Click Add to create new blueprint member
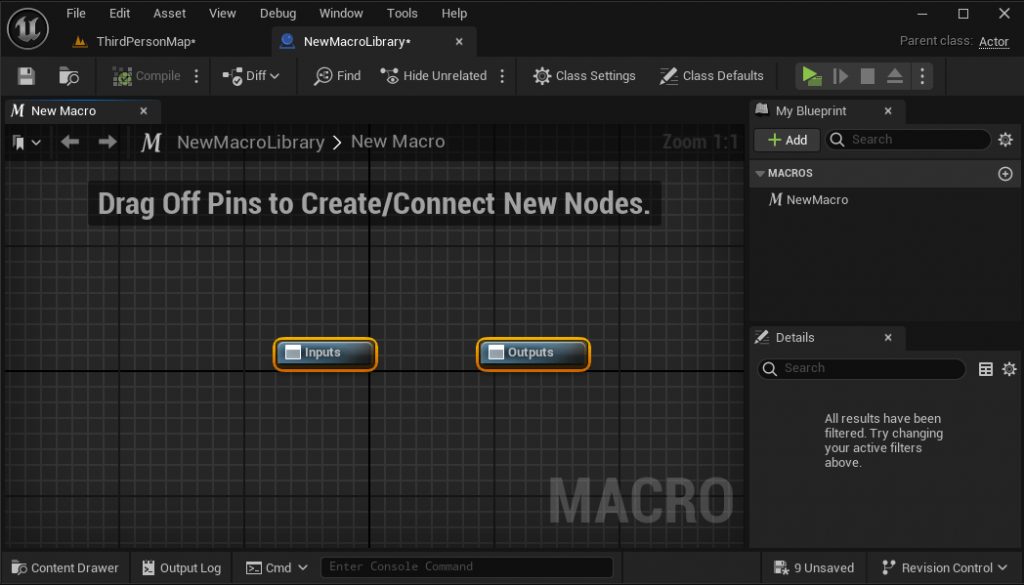The width and height of the screenshot is (1024, 585). [x=786, y=139]
